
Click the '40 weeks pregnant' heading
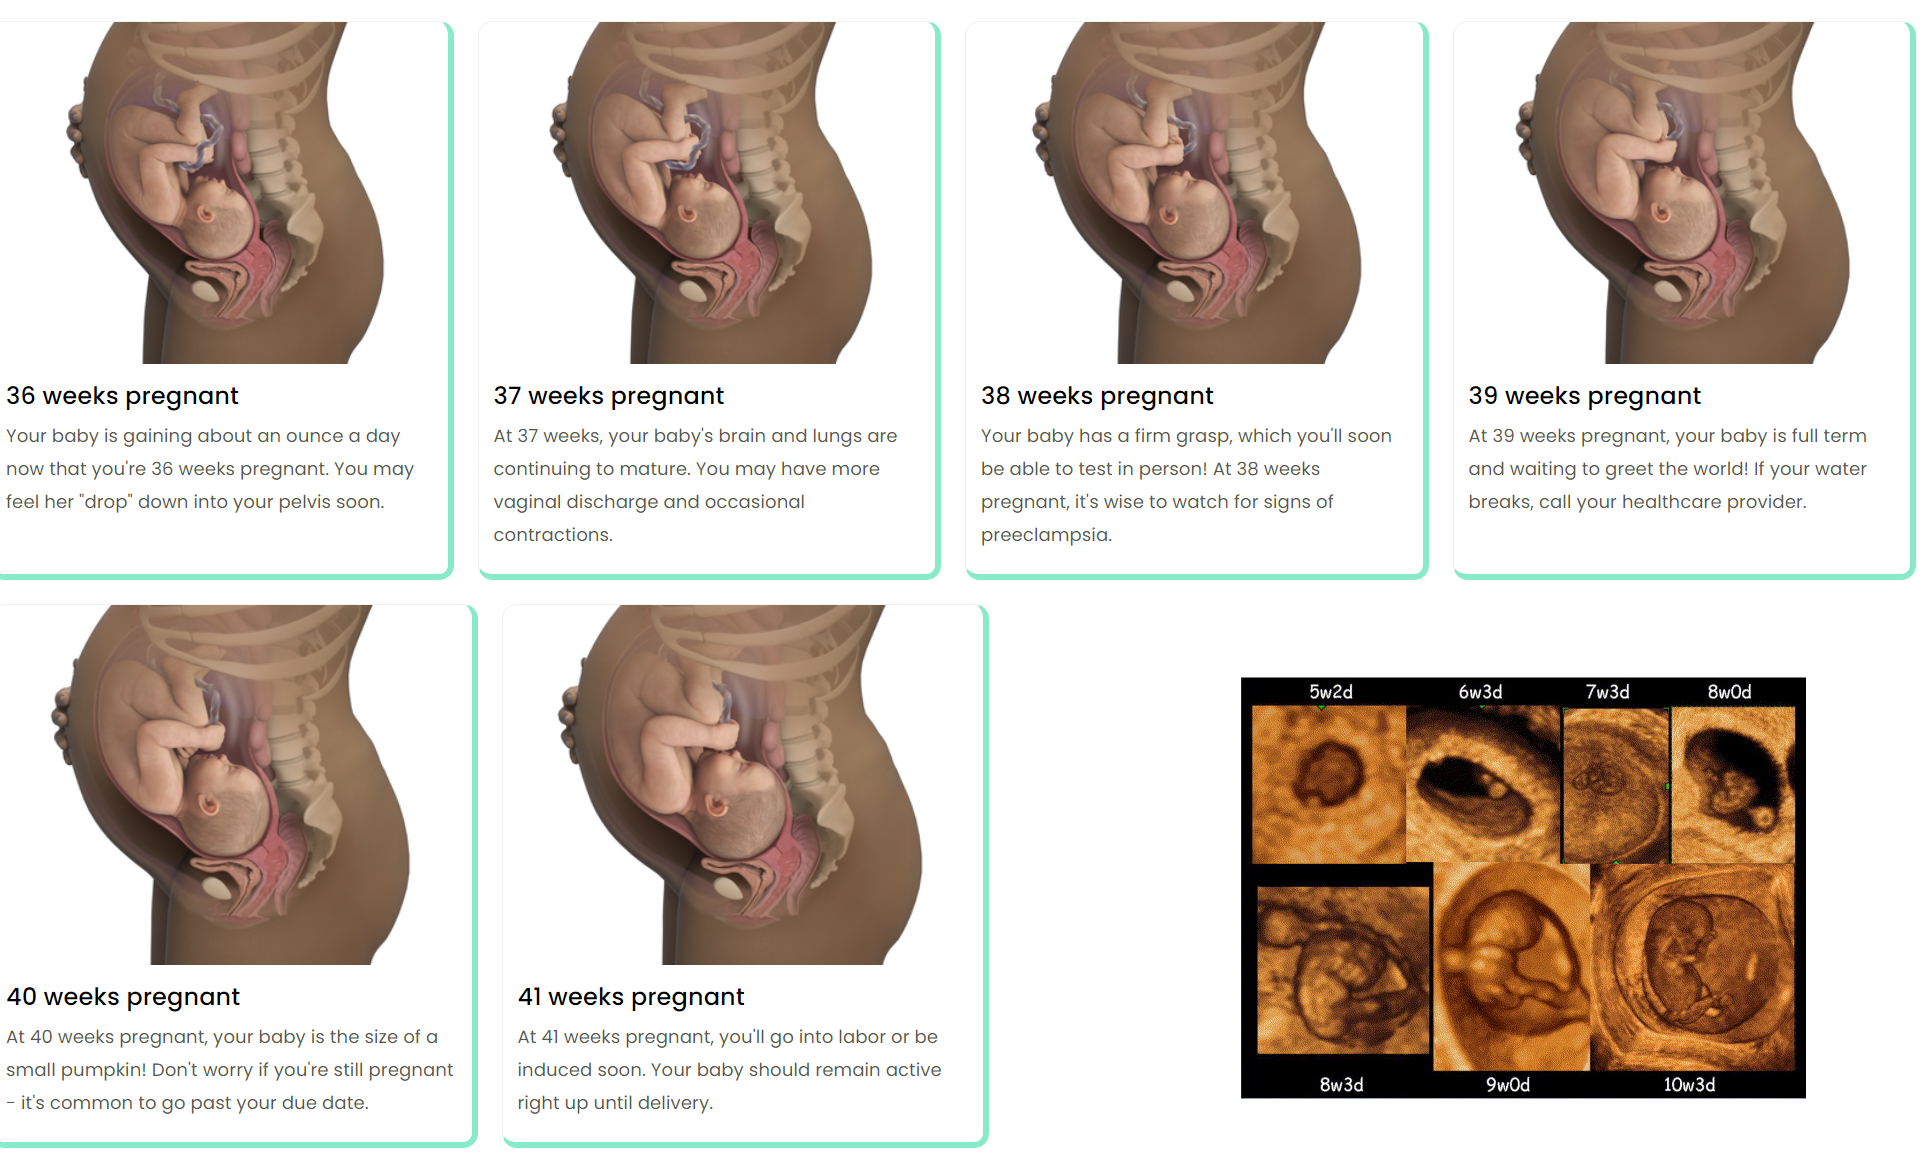pos(123,997)
